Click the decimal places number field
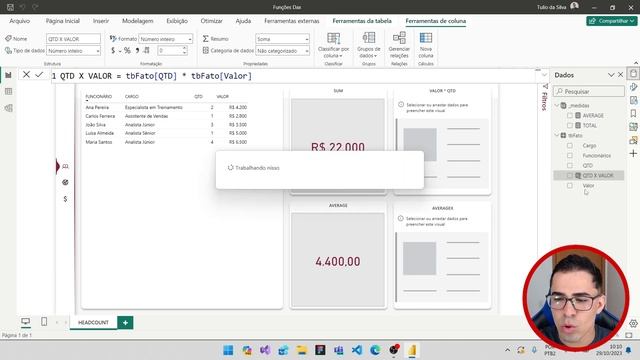Screen dimensions: 640x360 pyautogui.click(x=170, y=51)
